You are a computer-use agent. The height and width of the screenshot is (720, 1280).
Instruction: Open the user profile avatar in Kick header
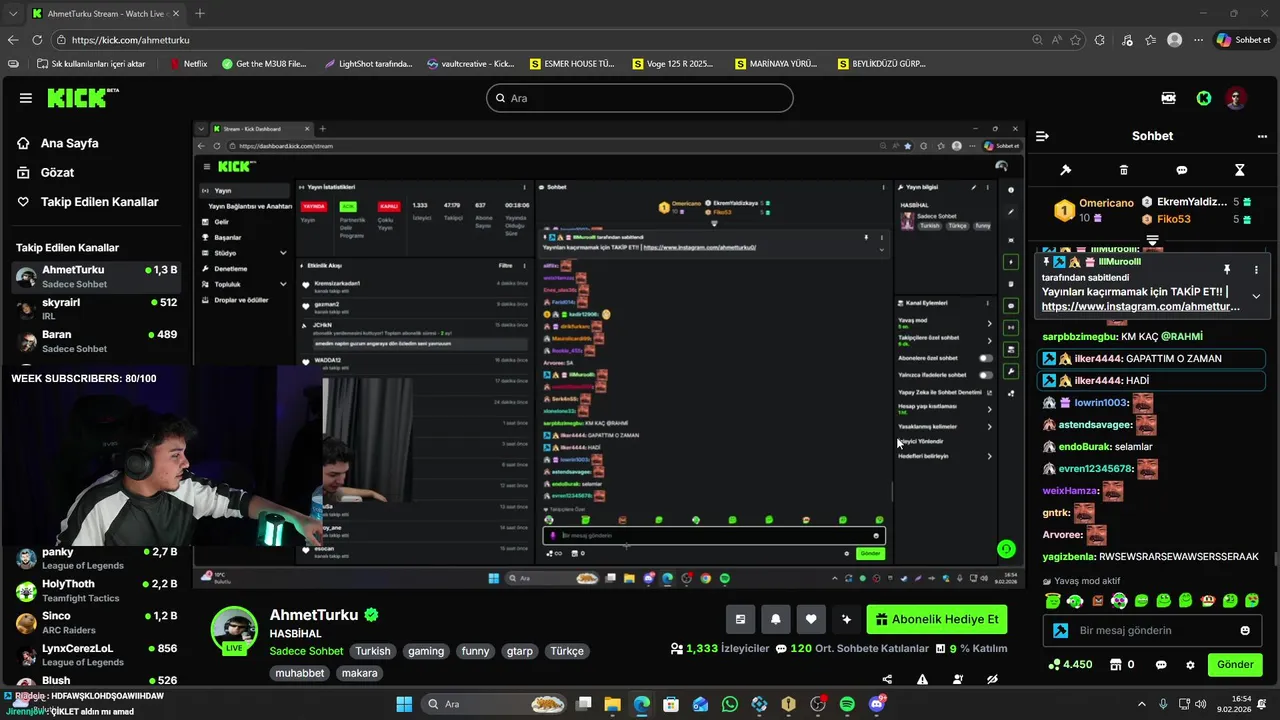click(1237, 98)
